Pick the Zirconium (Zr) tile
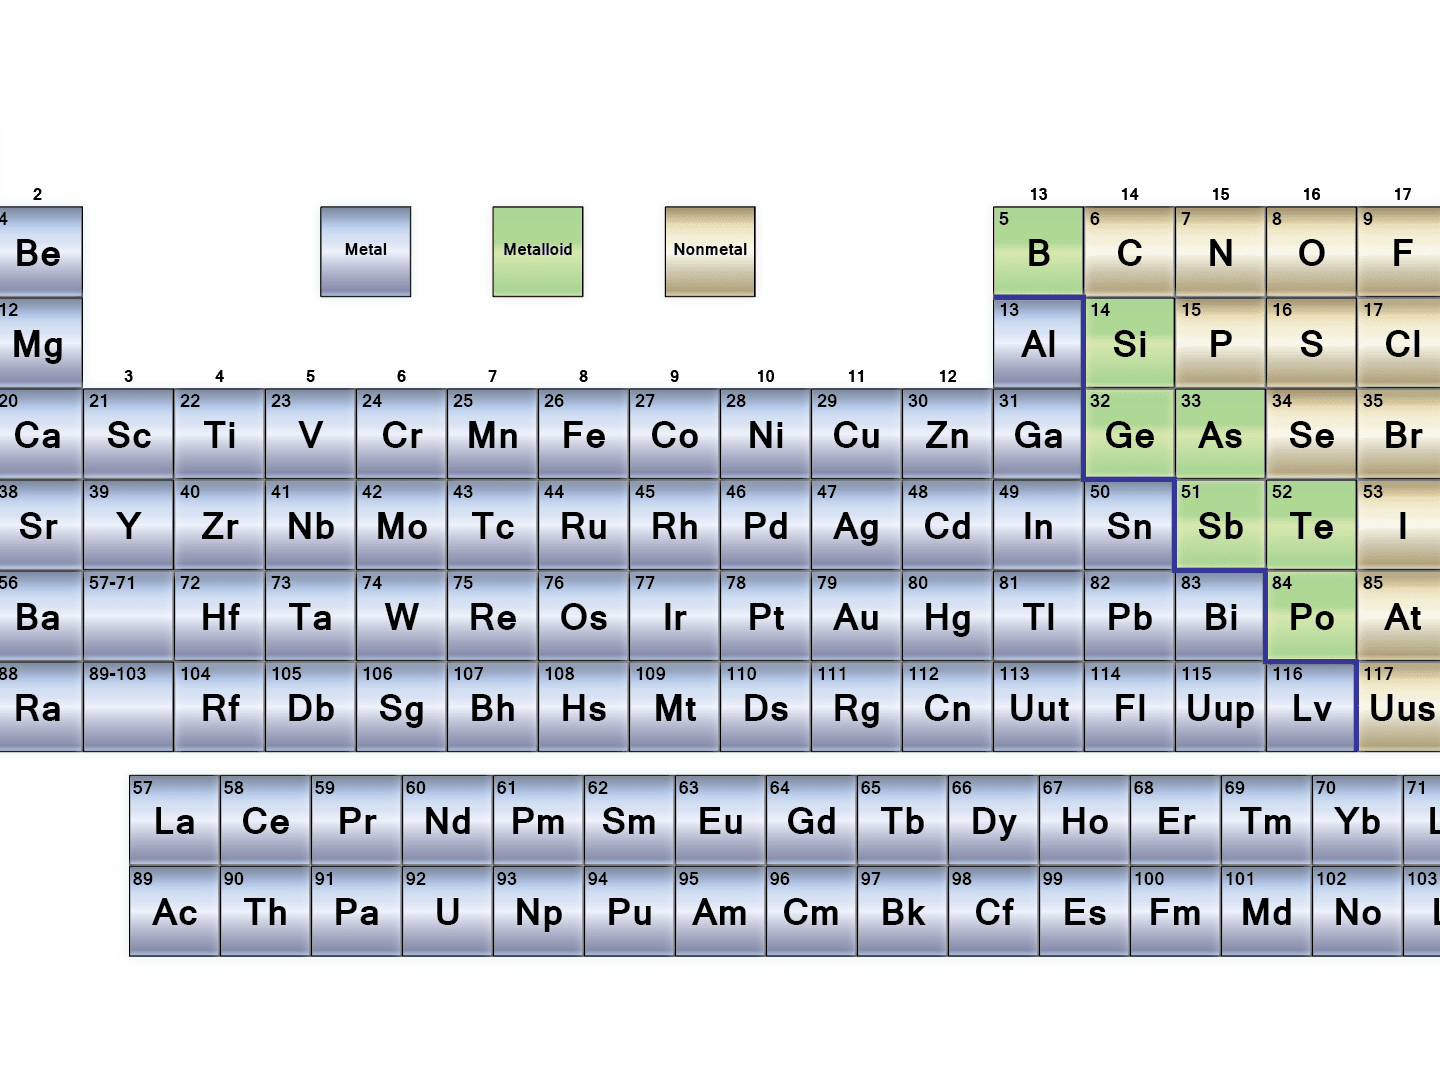Screen dimensions: 1440x1080 click(x=219, y=525)
